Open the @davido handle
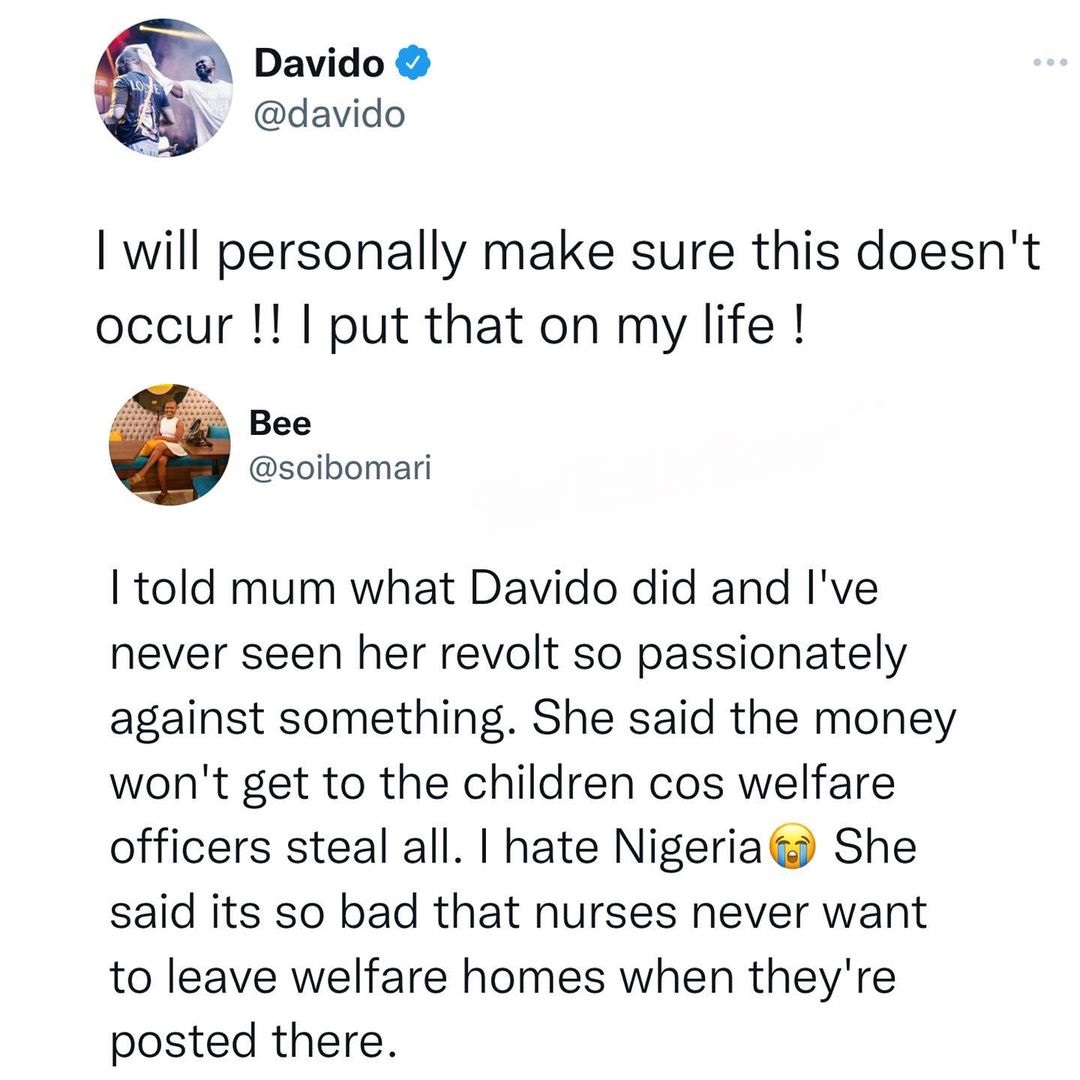The image size is (1080, 1080). (x=330, y=115)
